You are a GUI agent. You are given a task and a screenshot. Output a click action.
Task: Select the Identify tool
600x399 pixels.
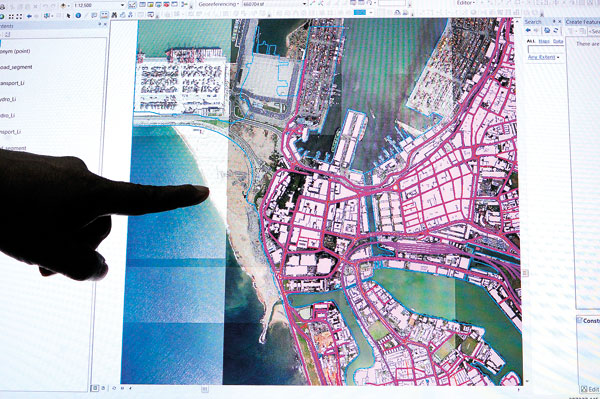click(78, 15)
